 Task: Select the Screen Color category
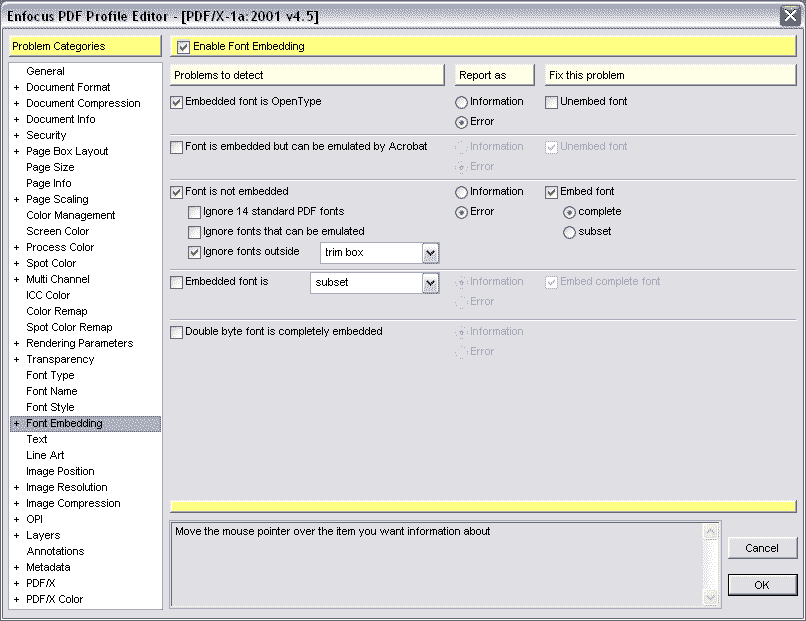point(58,231)
